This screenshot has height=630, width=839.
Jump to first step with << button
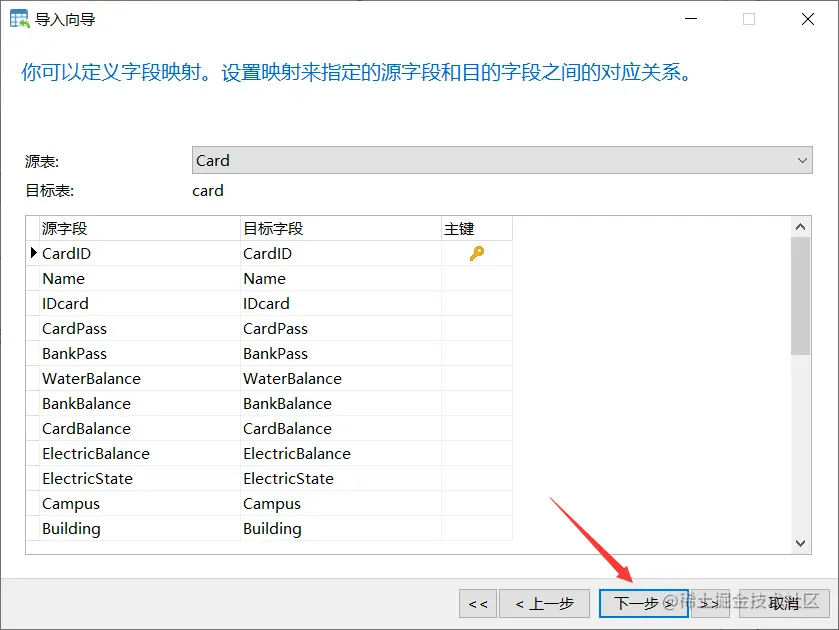point(478,603)
